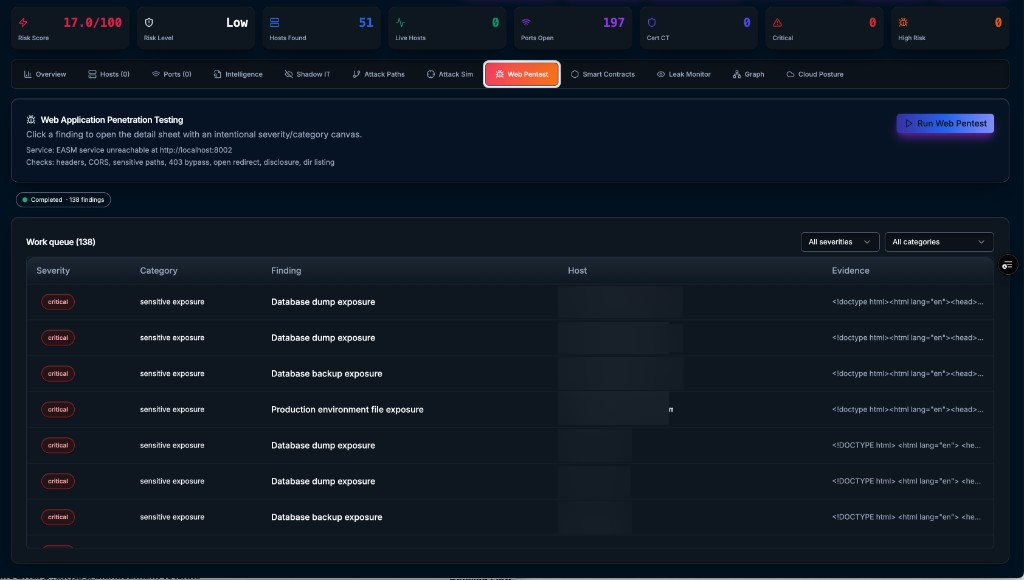Image resolution: width=1024 pixels, height=580 pixels.
Task: Click the Ports Open wifi icon
Action: (526, 22)
